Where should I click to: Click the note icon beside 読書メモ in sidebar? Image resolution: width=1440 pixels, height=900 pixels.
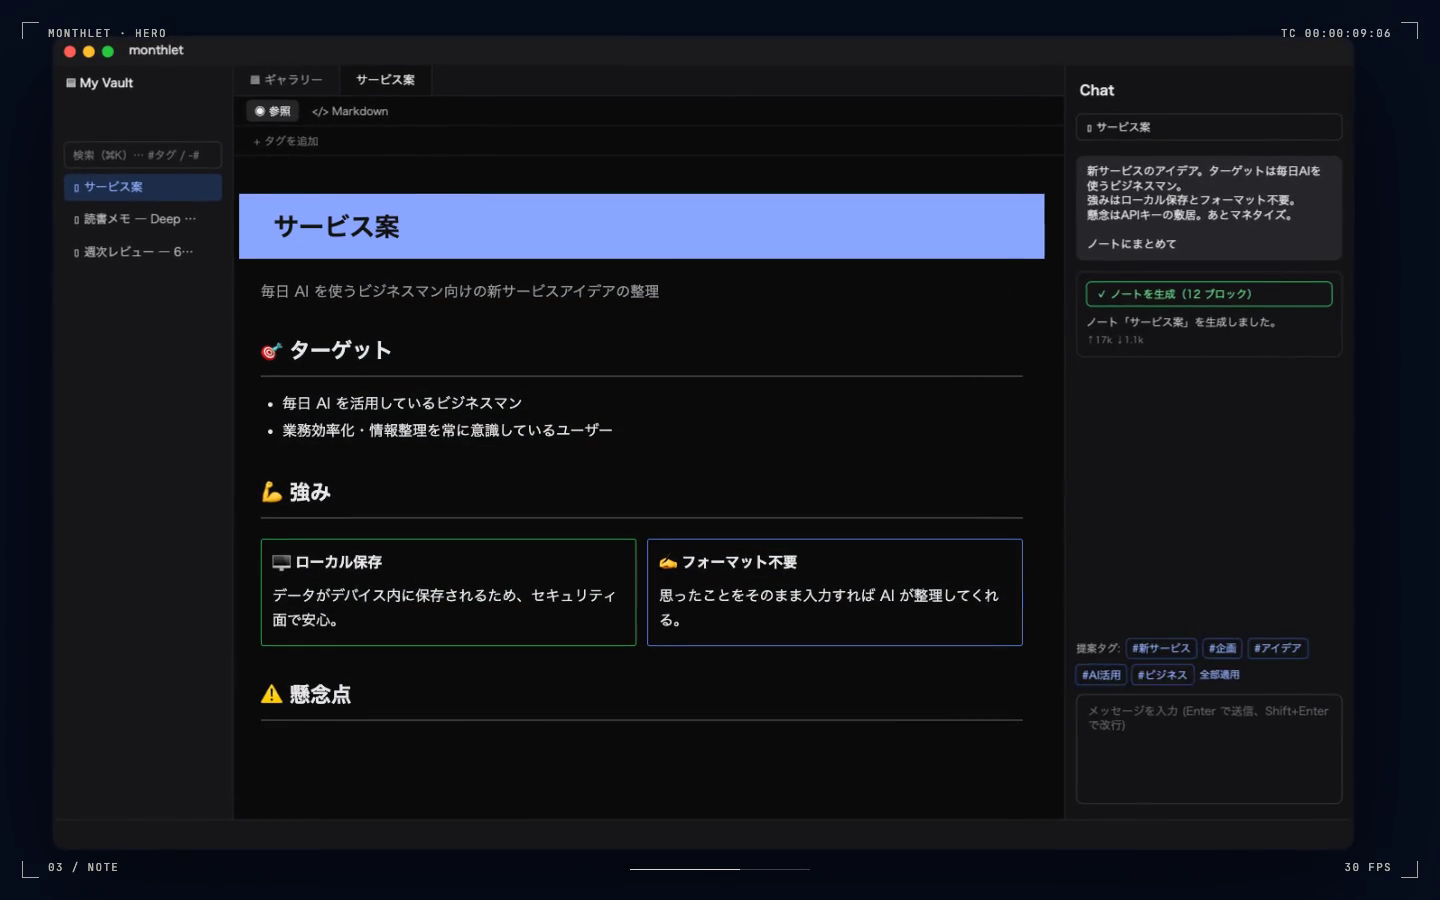(x=76, y=220)
